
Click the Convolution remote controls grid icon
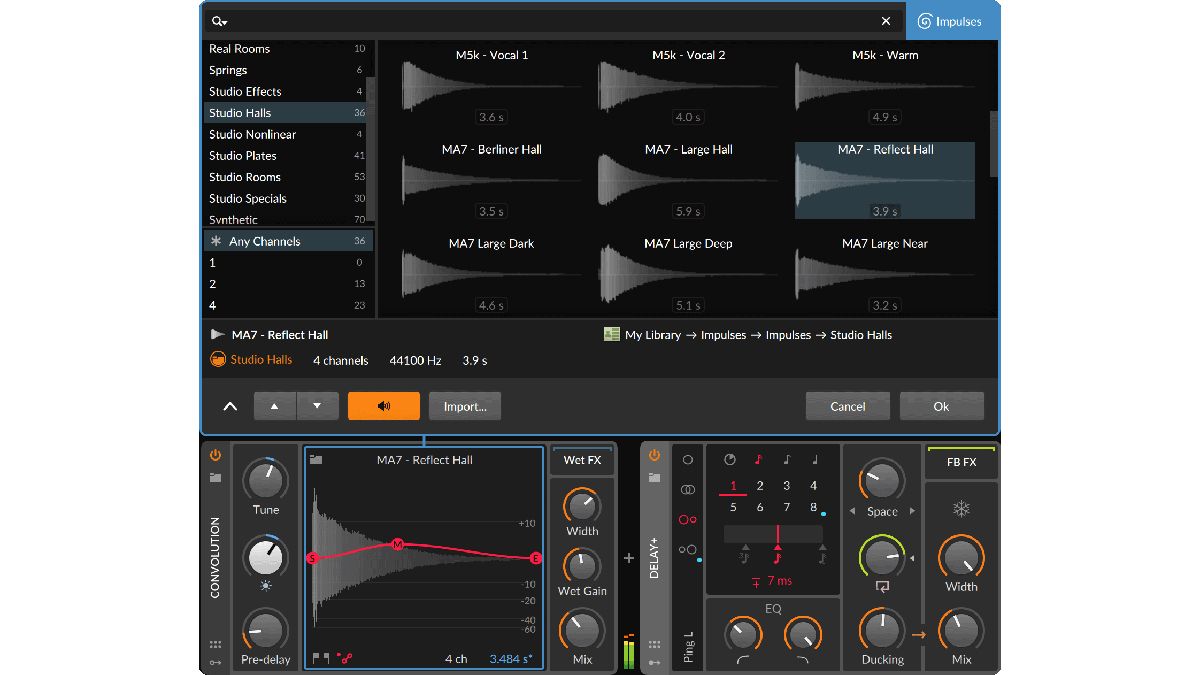pos(215,645)
